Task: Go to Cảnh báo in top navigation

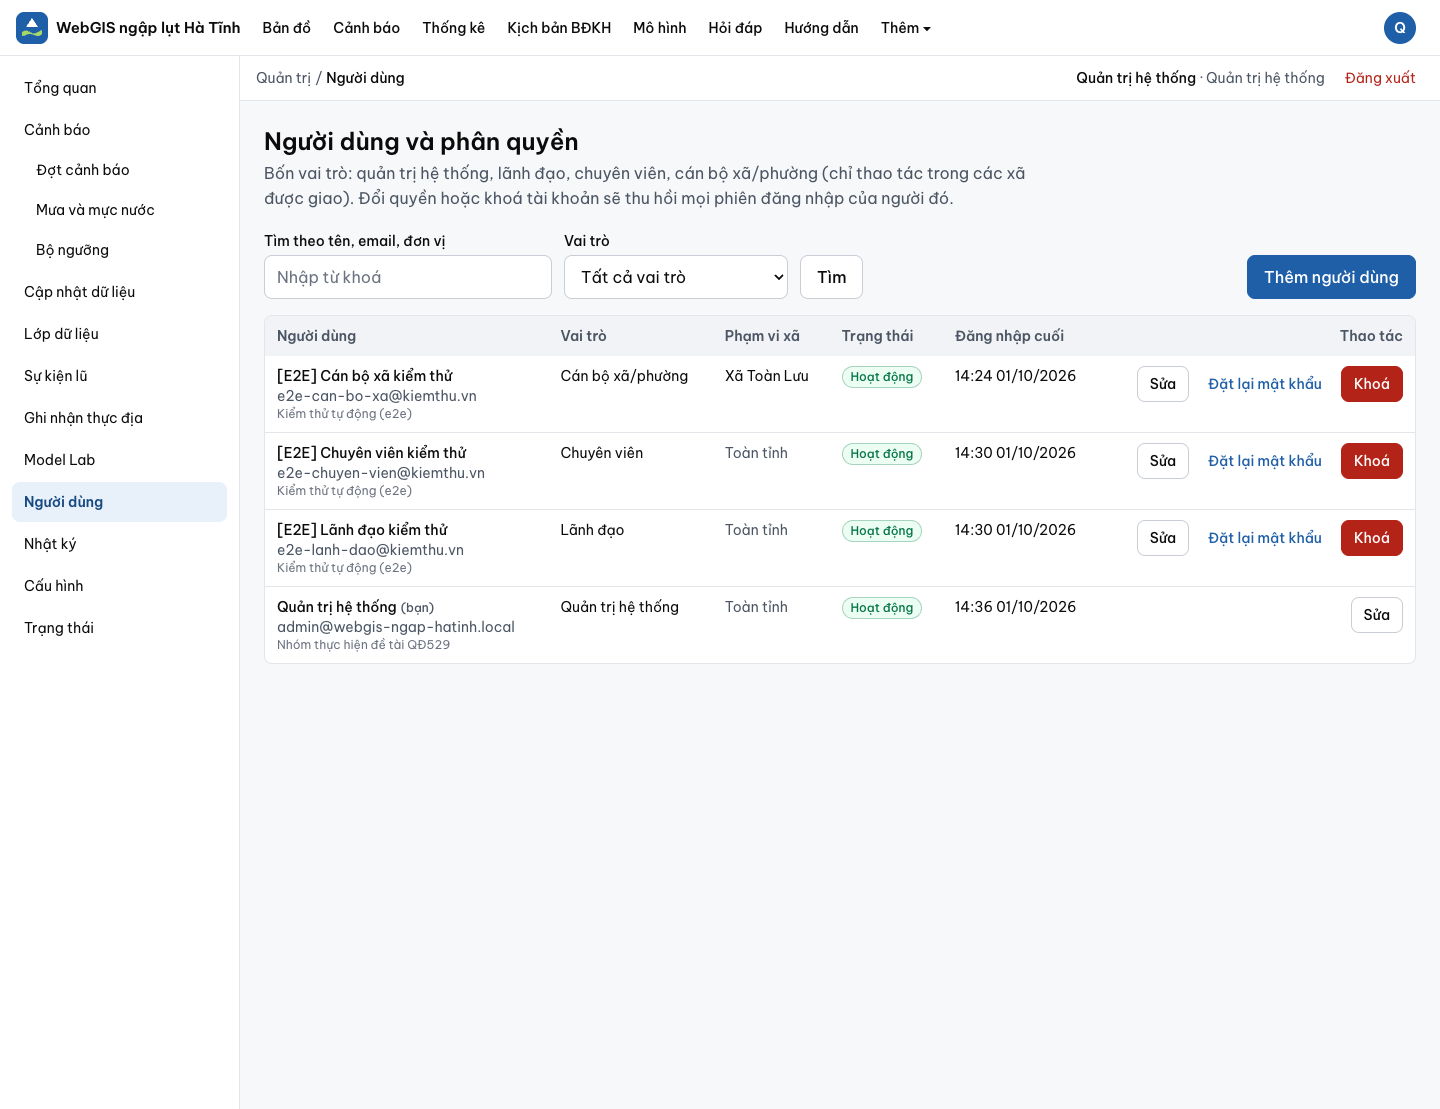Action: (367, 28)
